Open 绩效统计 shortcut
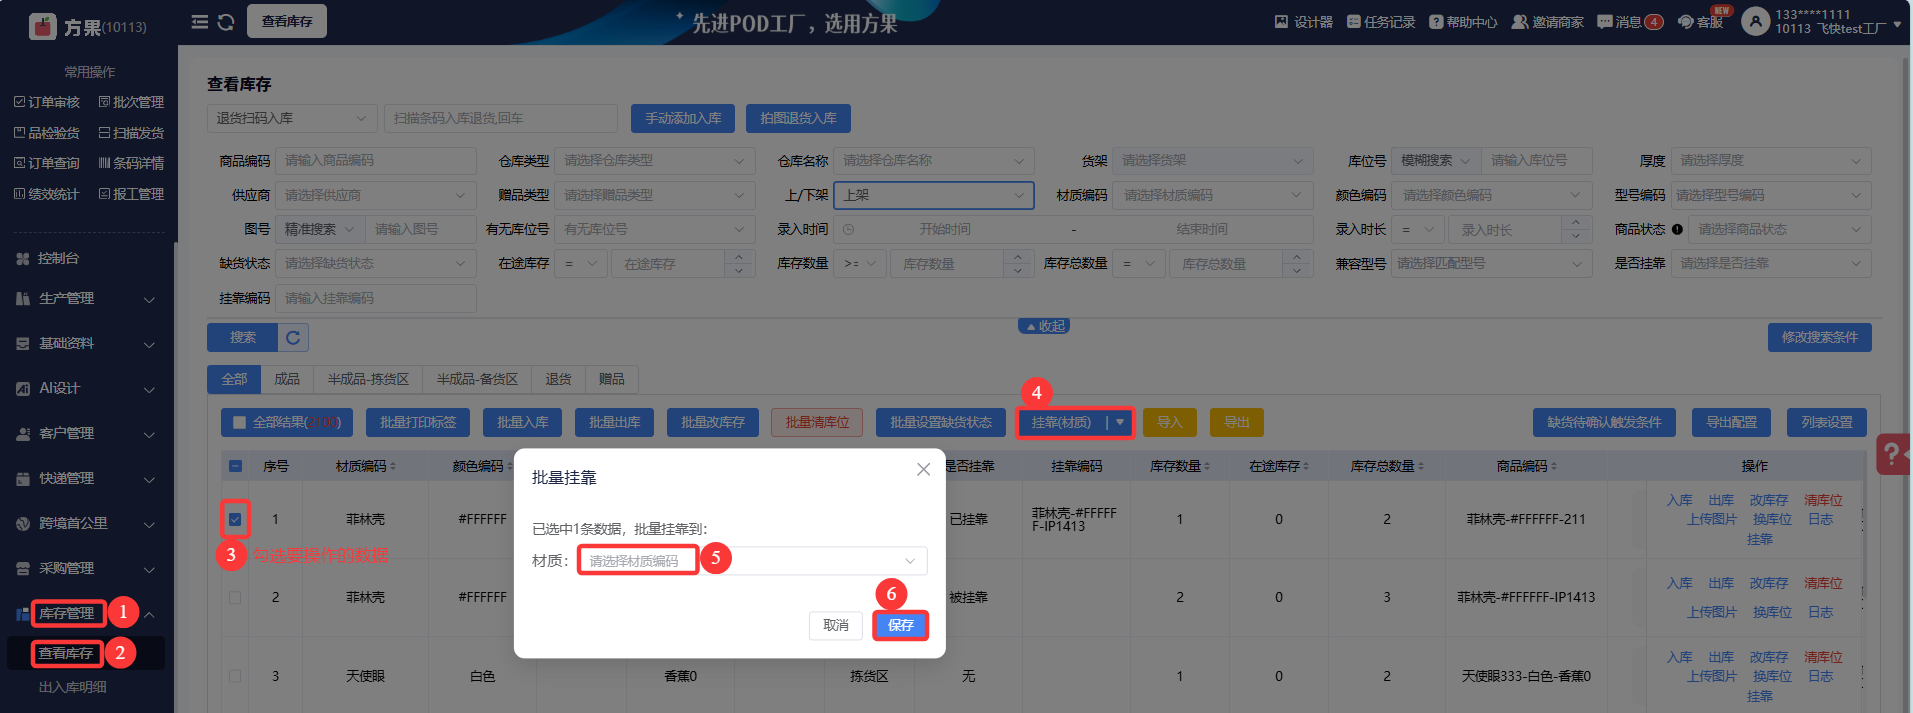 point(46,194)
